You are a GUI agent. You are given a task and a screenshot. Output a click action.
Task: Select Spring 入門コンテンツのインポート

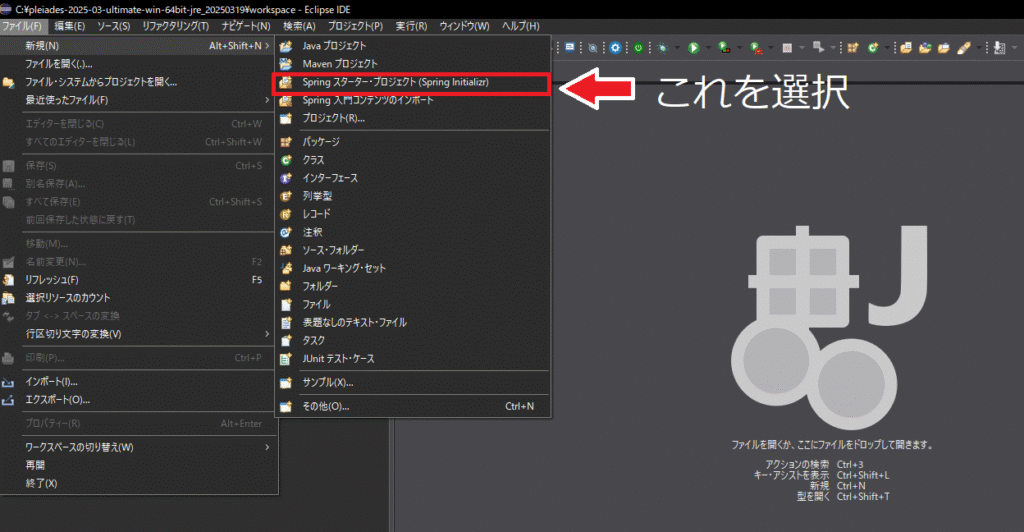[x=413, y=101]
